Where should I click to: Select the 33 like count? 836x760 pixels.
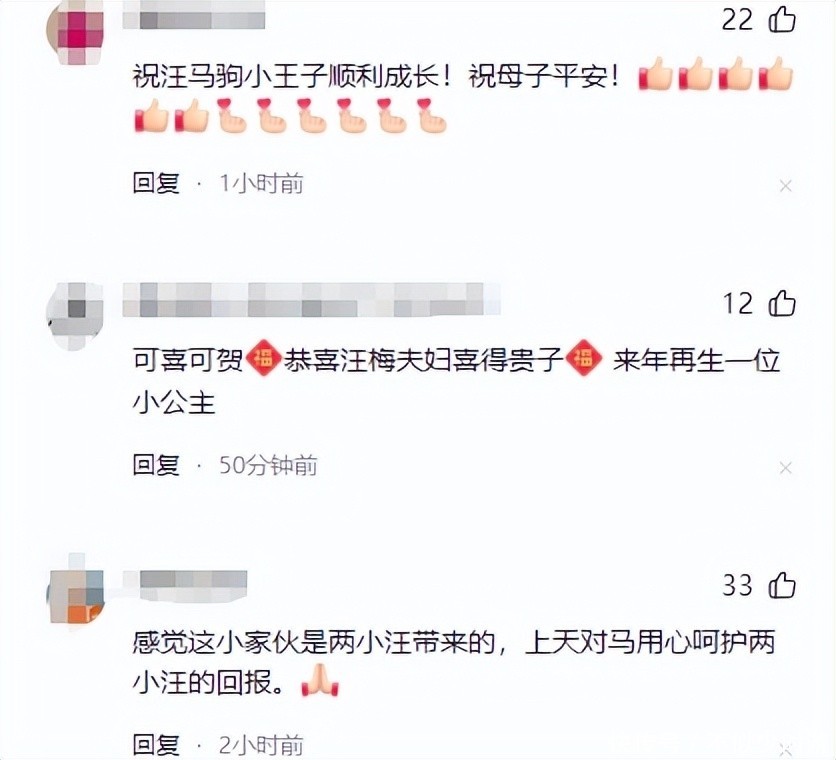pos(737,585)
